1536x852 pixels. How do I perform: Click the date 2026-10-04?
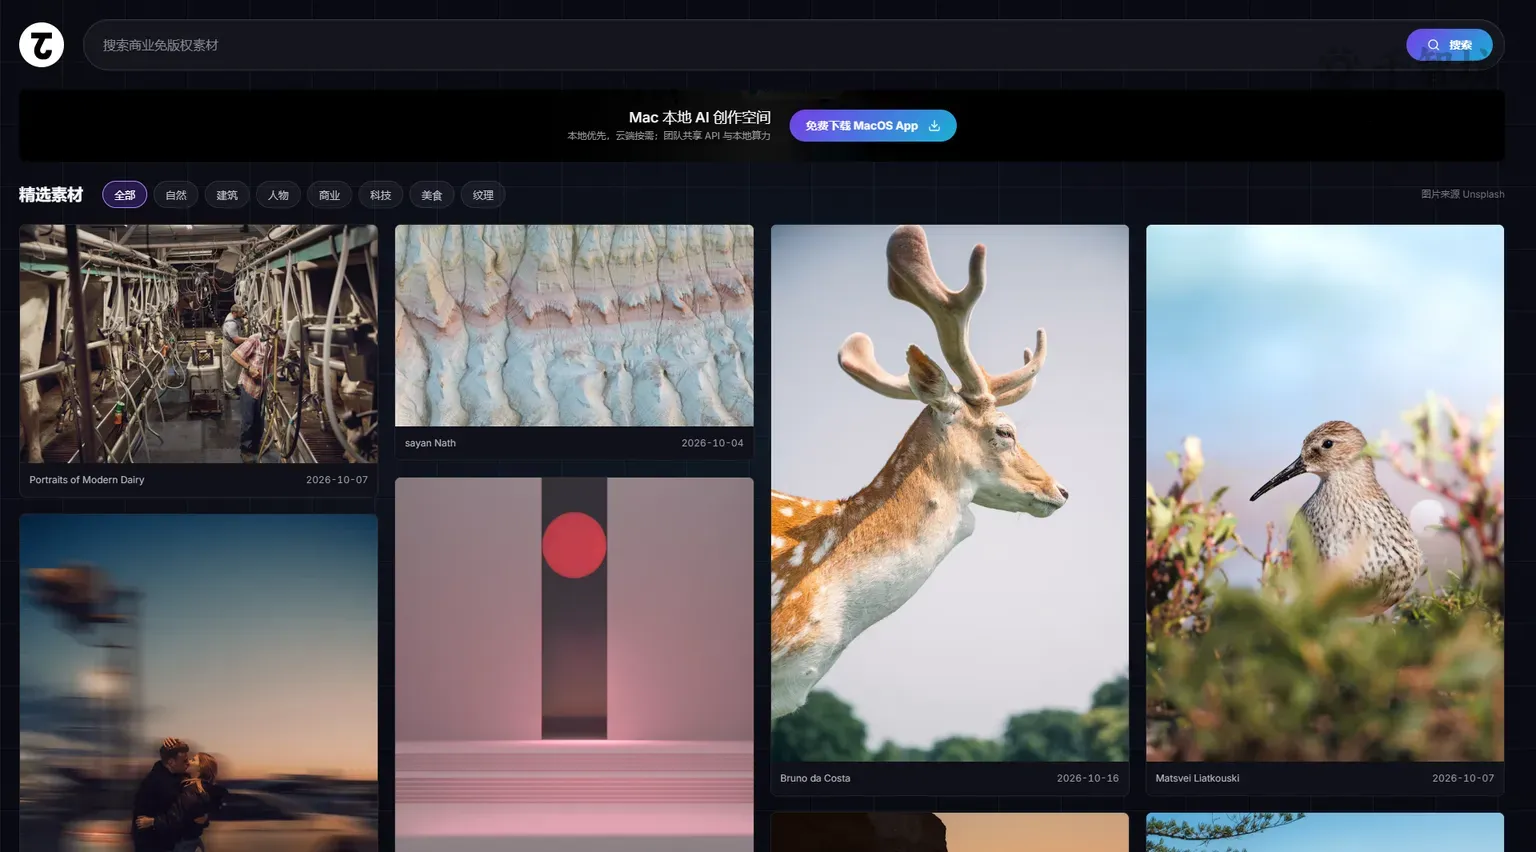point(712,443)
